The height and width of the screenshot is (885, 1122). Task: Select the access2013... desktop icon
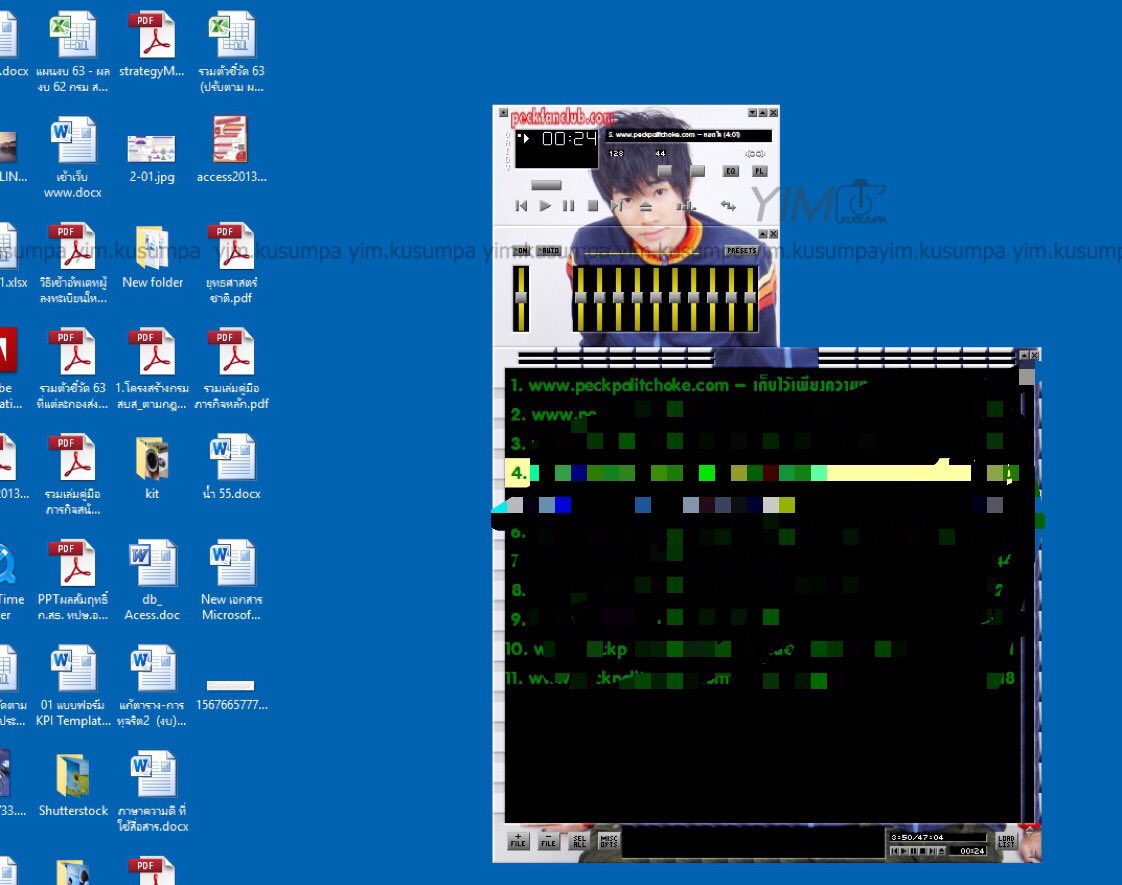[x=231, y=150]
